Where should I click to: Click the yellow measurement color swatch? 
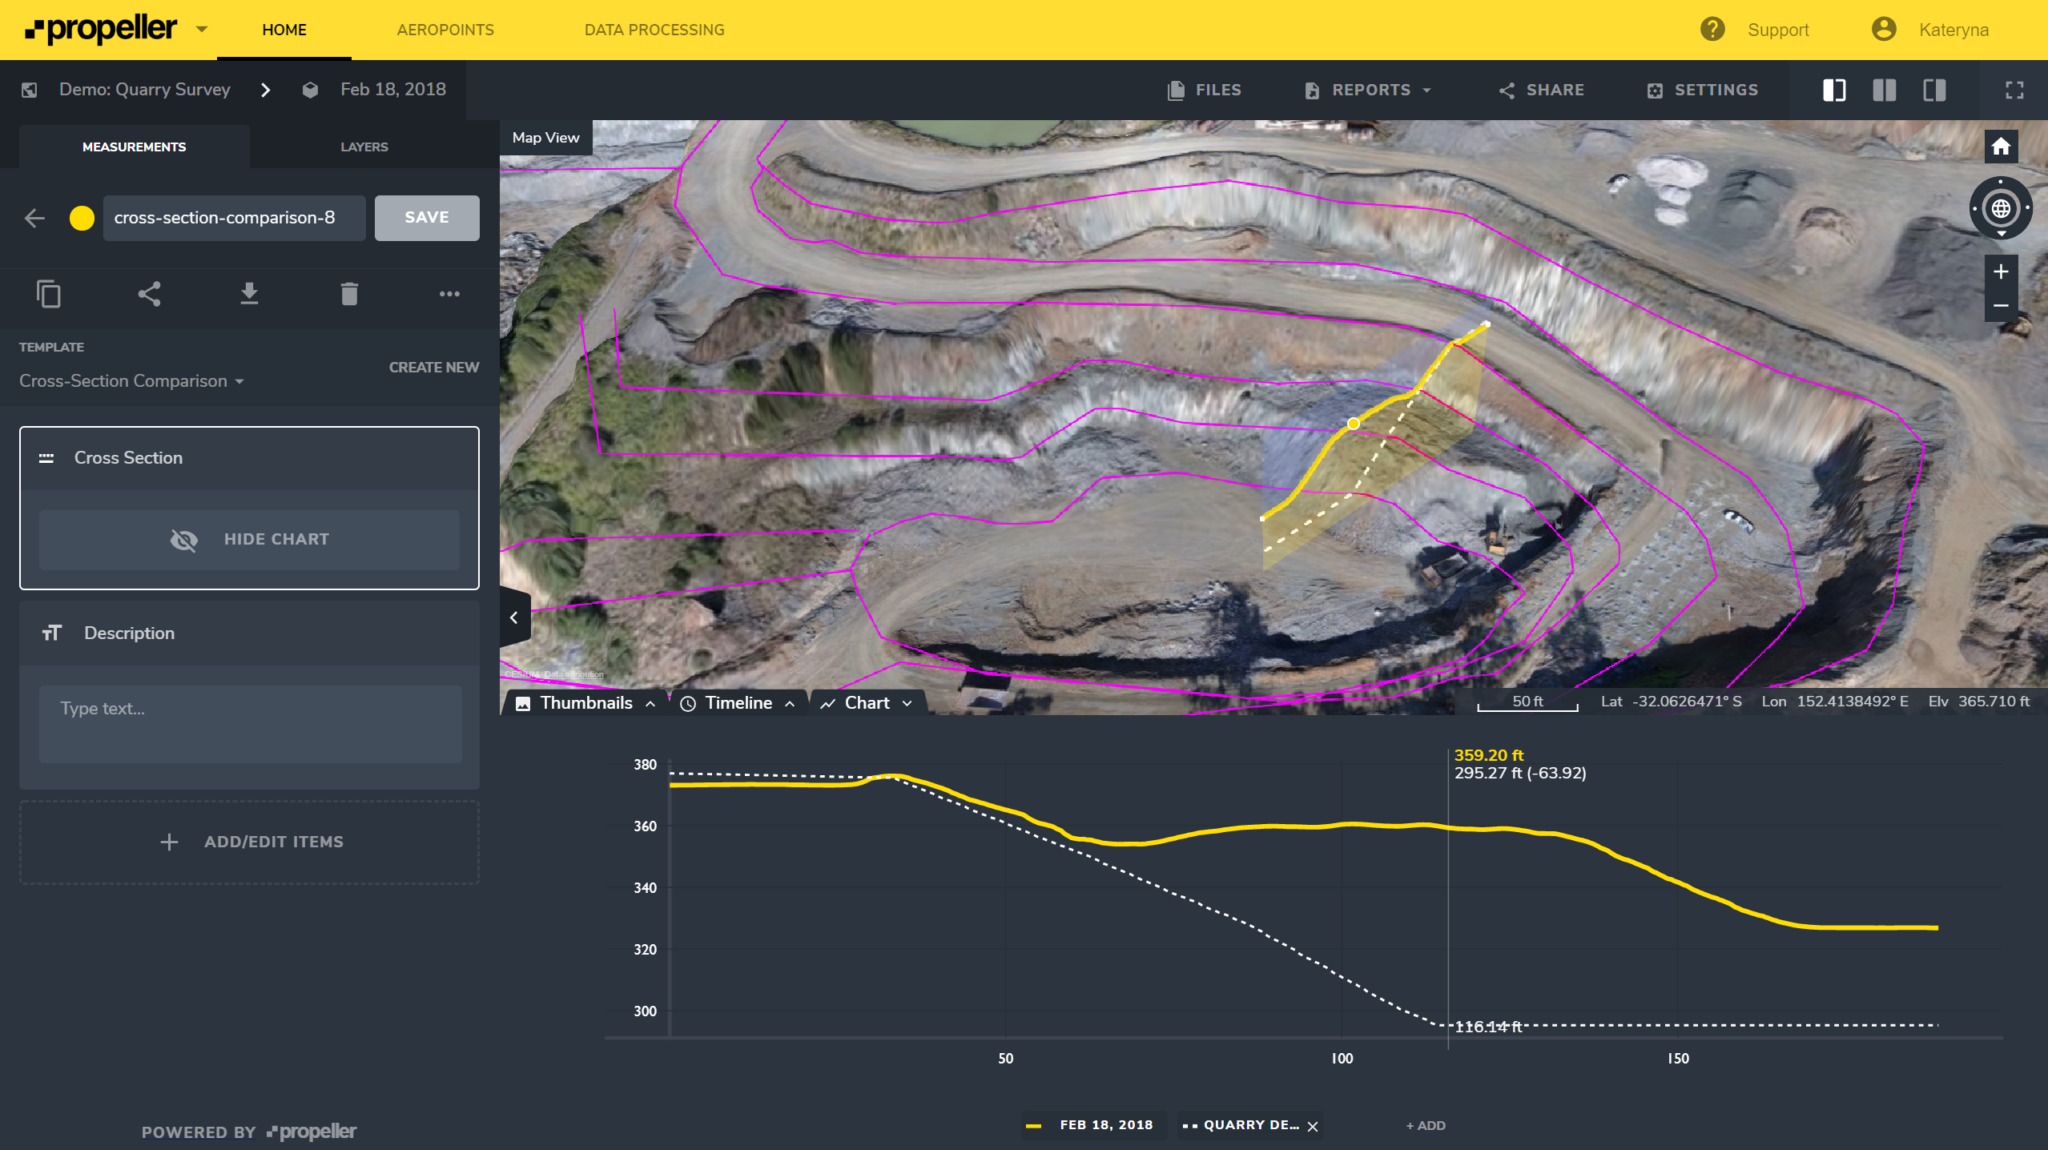(x=82, y=218)
